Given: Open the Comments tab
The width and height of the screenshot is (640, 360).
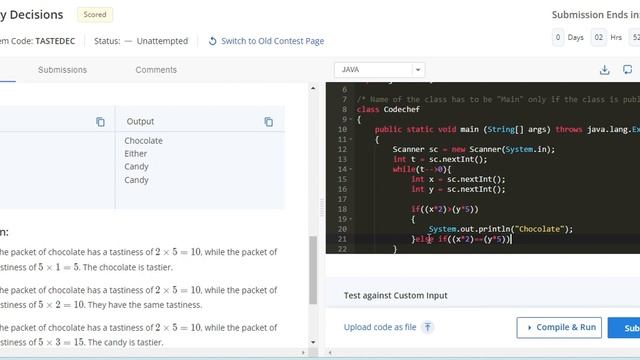Looking at the screenshot, I should 156,70.
